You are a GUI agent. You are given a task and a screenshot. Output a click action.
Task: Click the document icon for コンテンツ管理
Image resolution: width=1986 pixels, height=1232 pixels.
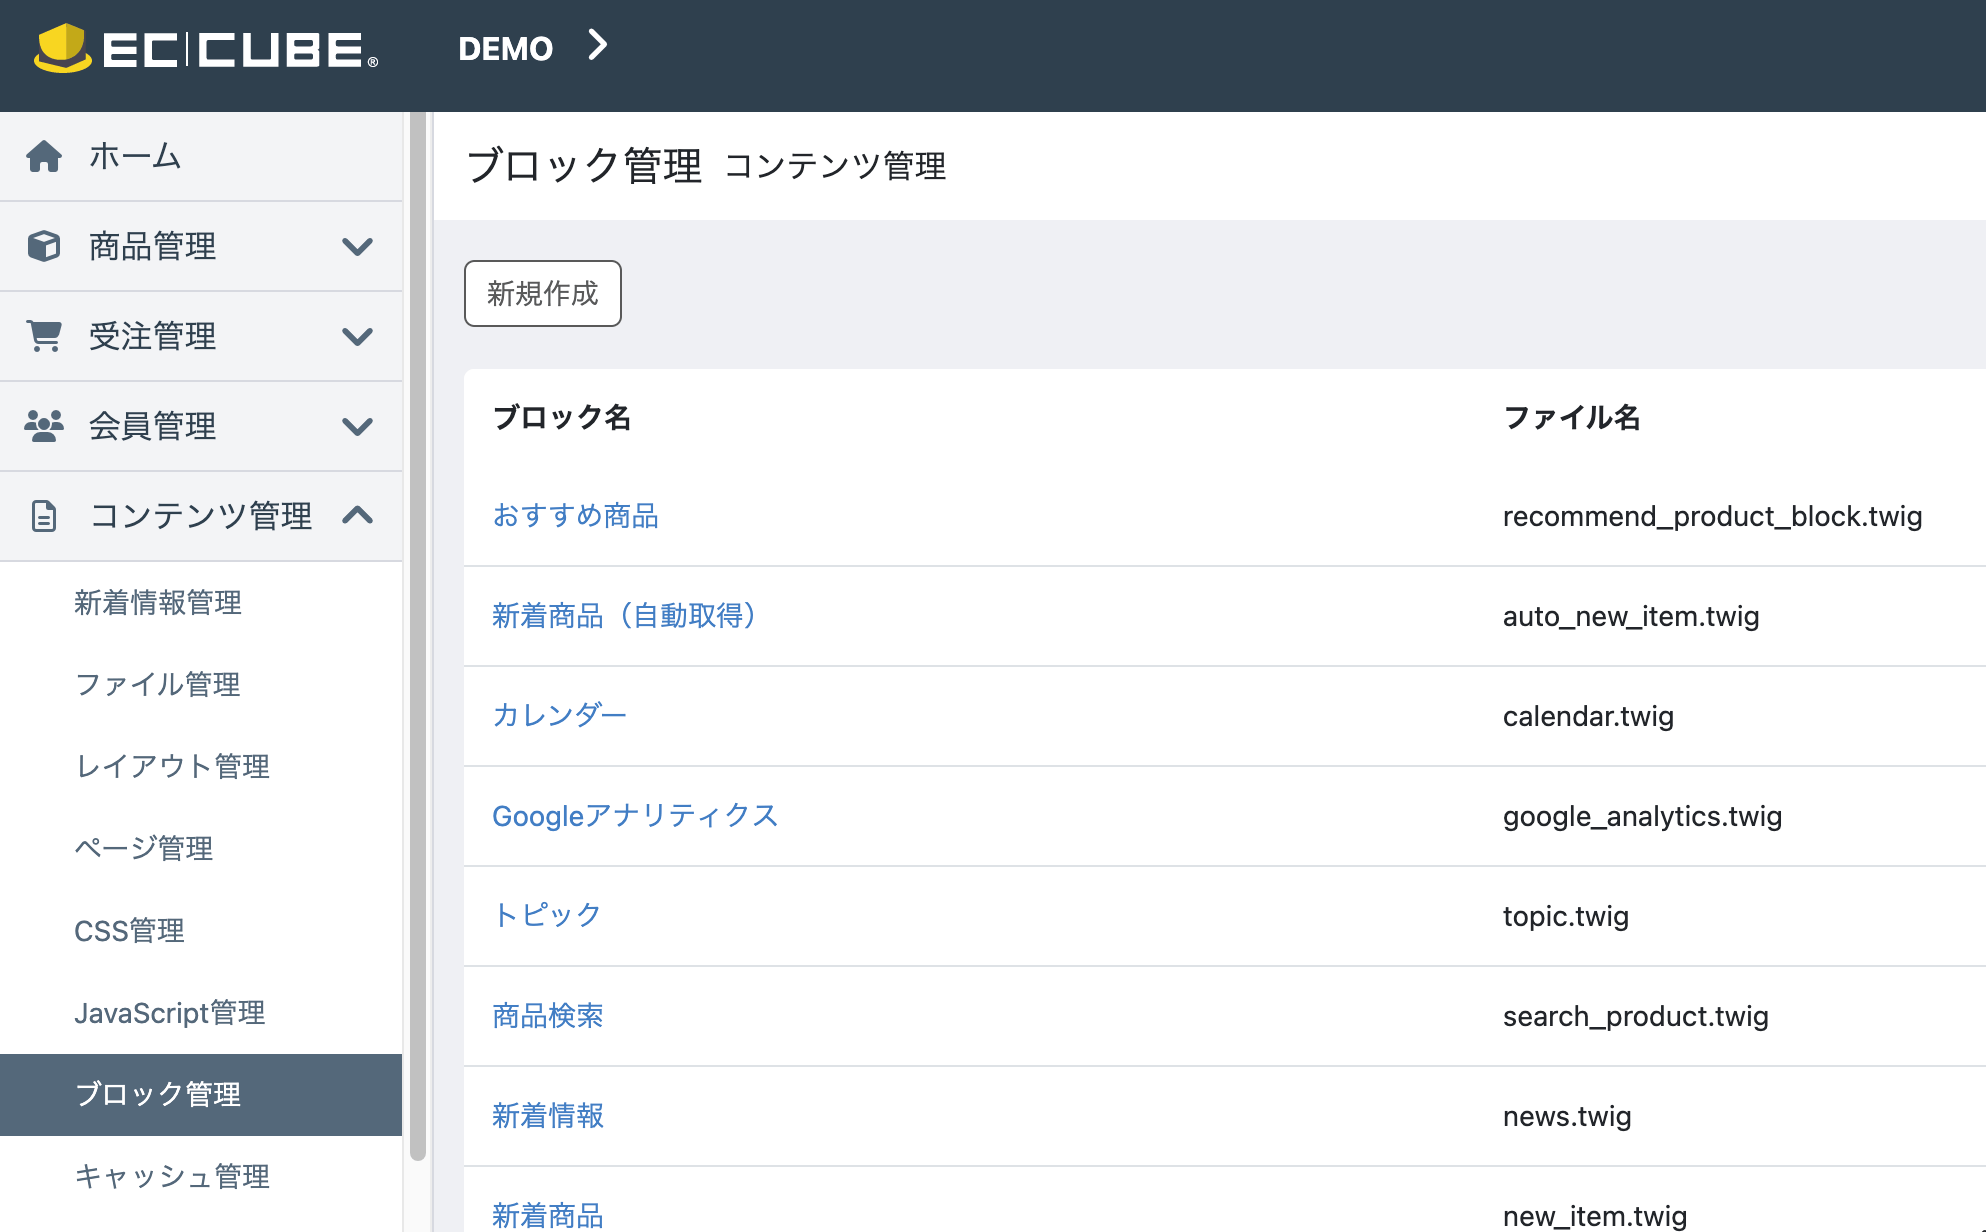(x=44, y=516)
